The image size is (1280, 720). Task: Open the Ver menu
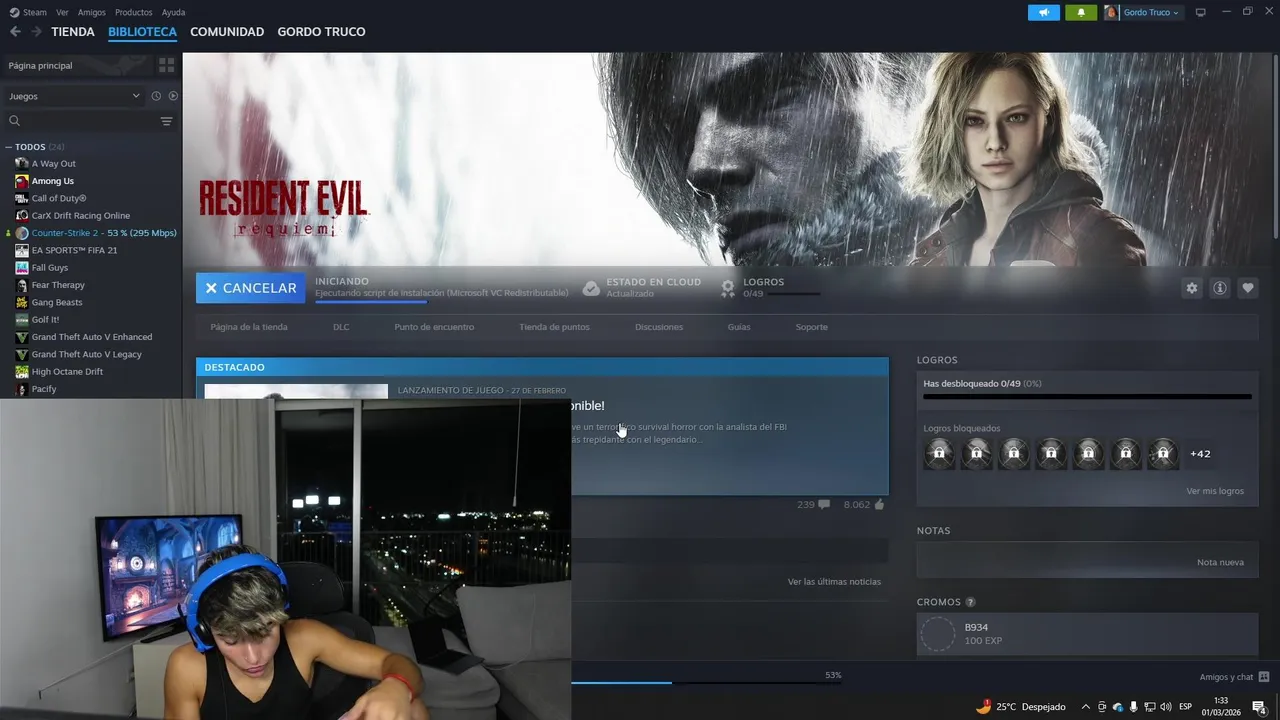pyautogui.click(x=62, y=12)
